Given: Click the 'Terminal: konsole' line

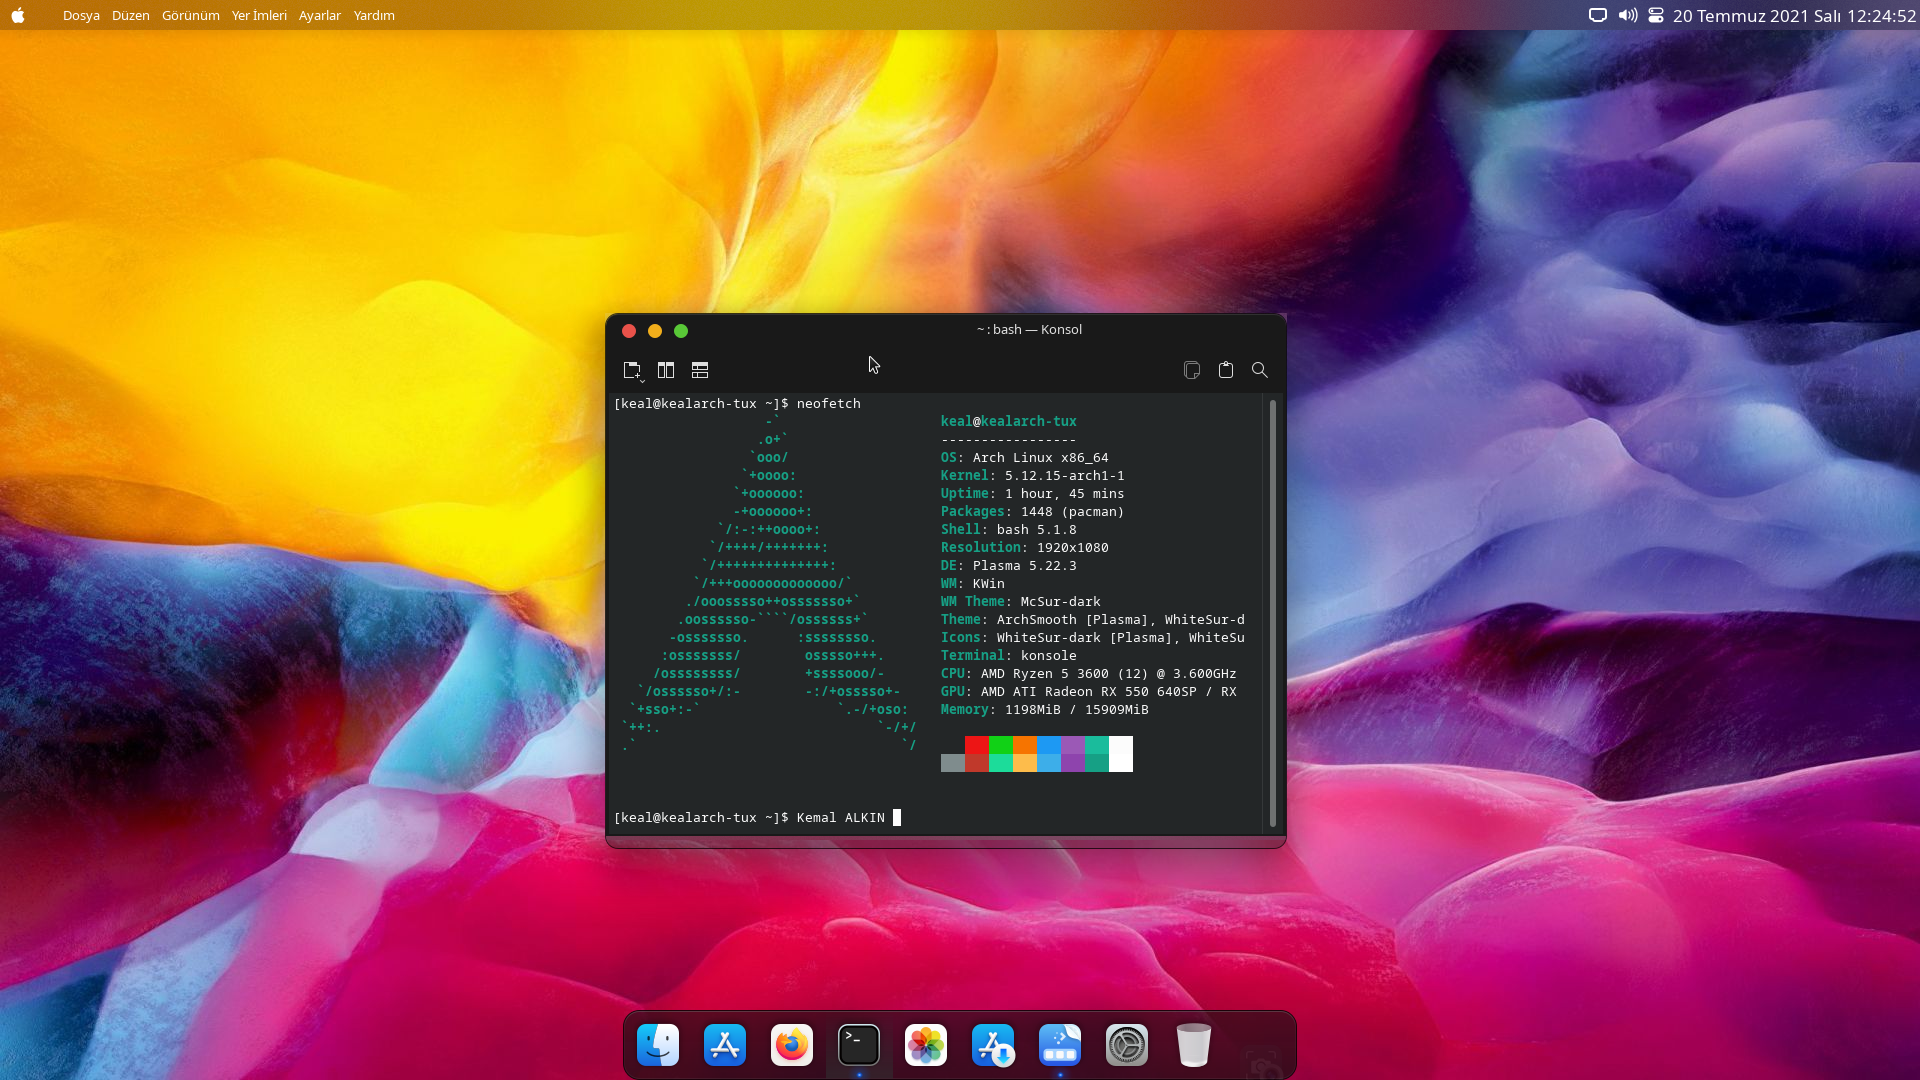Looking at the screenshot, I should tap(1008, 656).
